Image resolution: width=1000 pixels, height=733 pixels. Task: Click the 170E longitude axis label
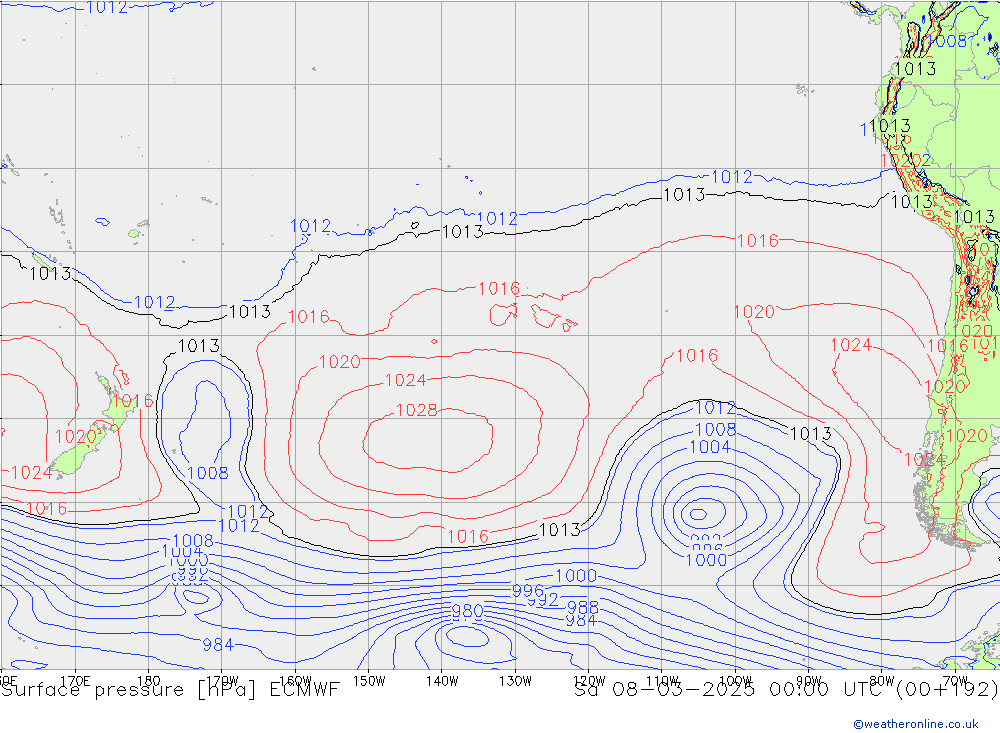(x=75, y=681)
